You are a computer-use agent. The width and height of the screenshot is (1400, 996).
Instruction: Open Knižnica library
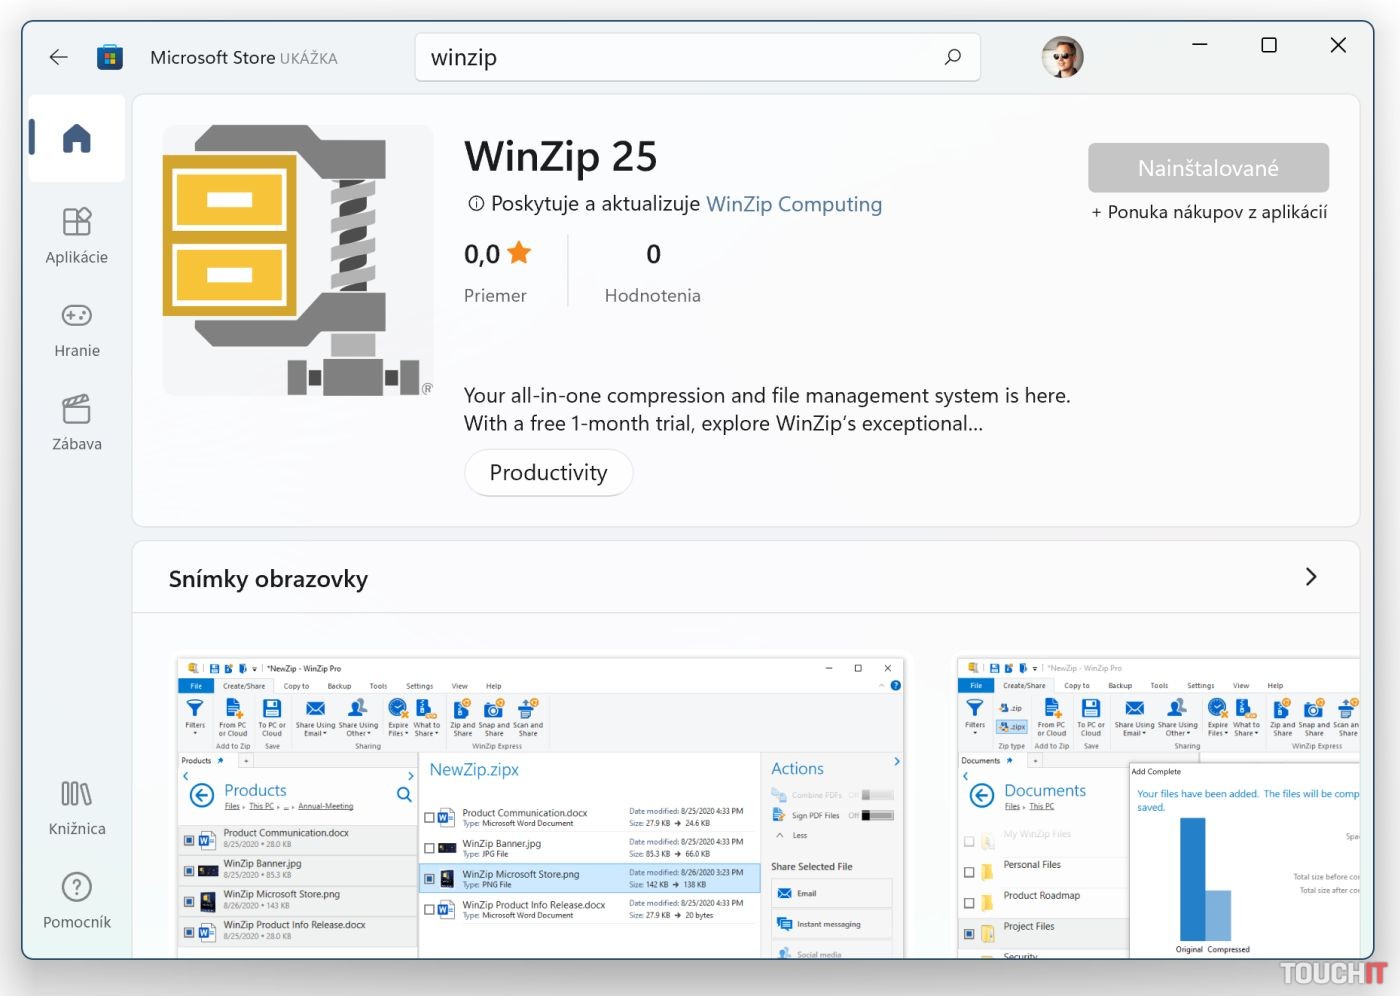point(77,808)
